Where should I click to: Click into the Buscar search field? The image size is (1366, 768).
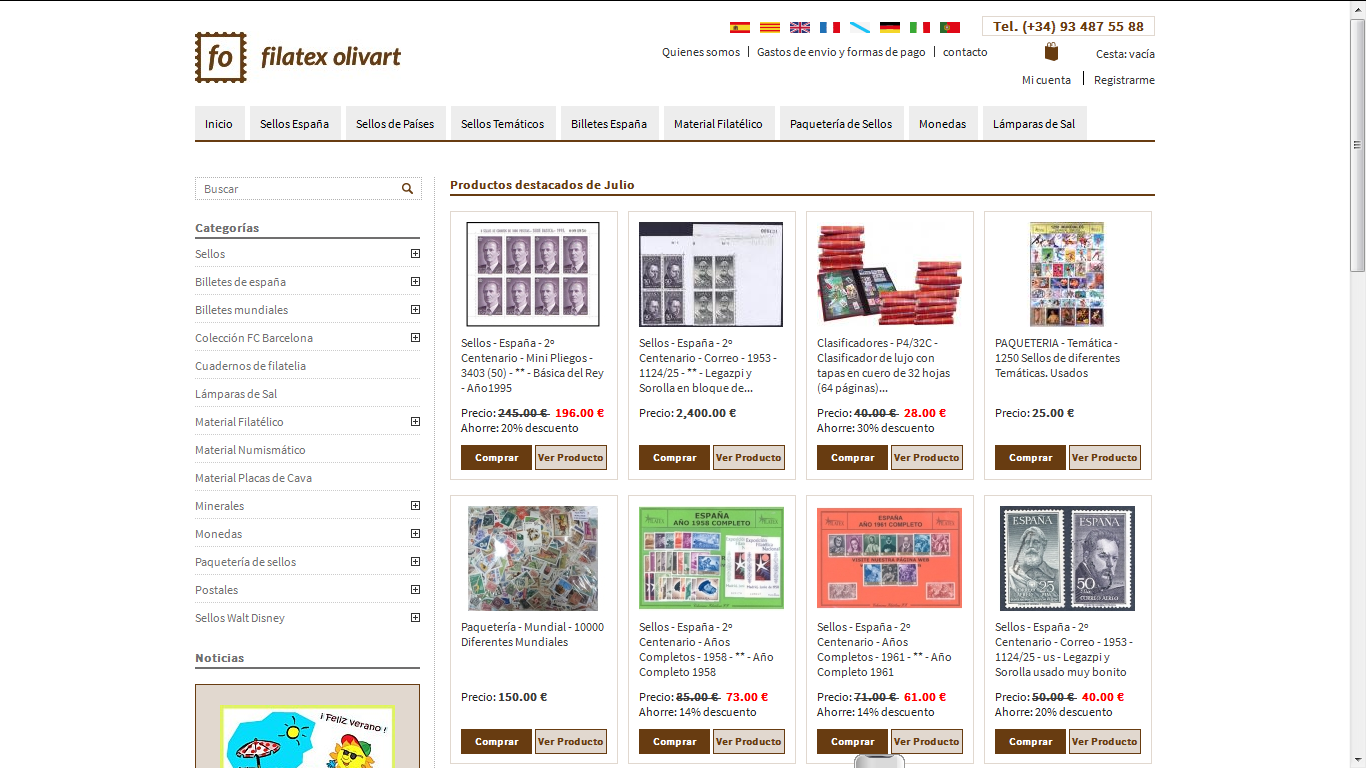297,188
